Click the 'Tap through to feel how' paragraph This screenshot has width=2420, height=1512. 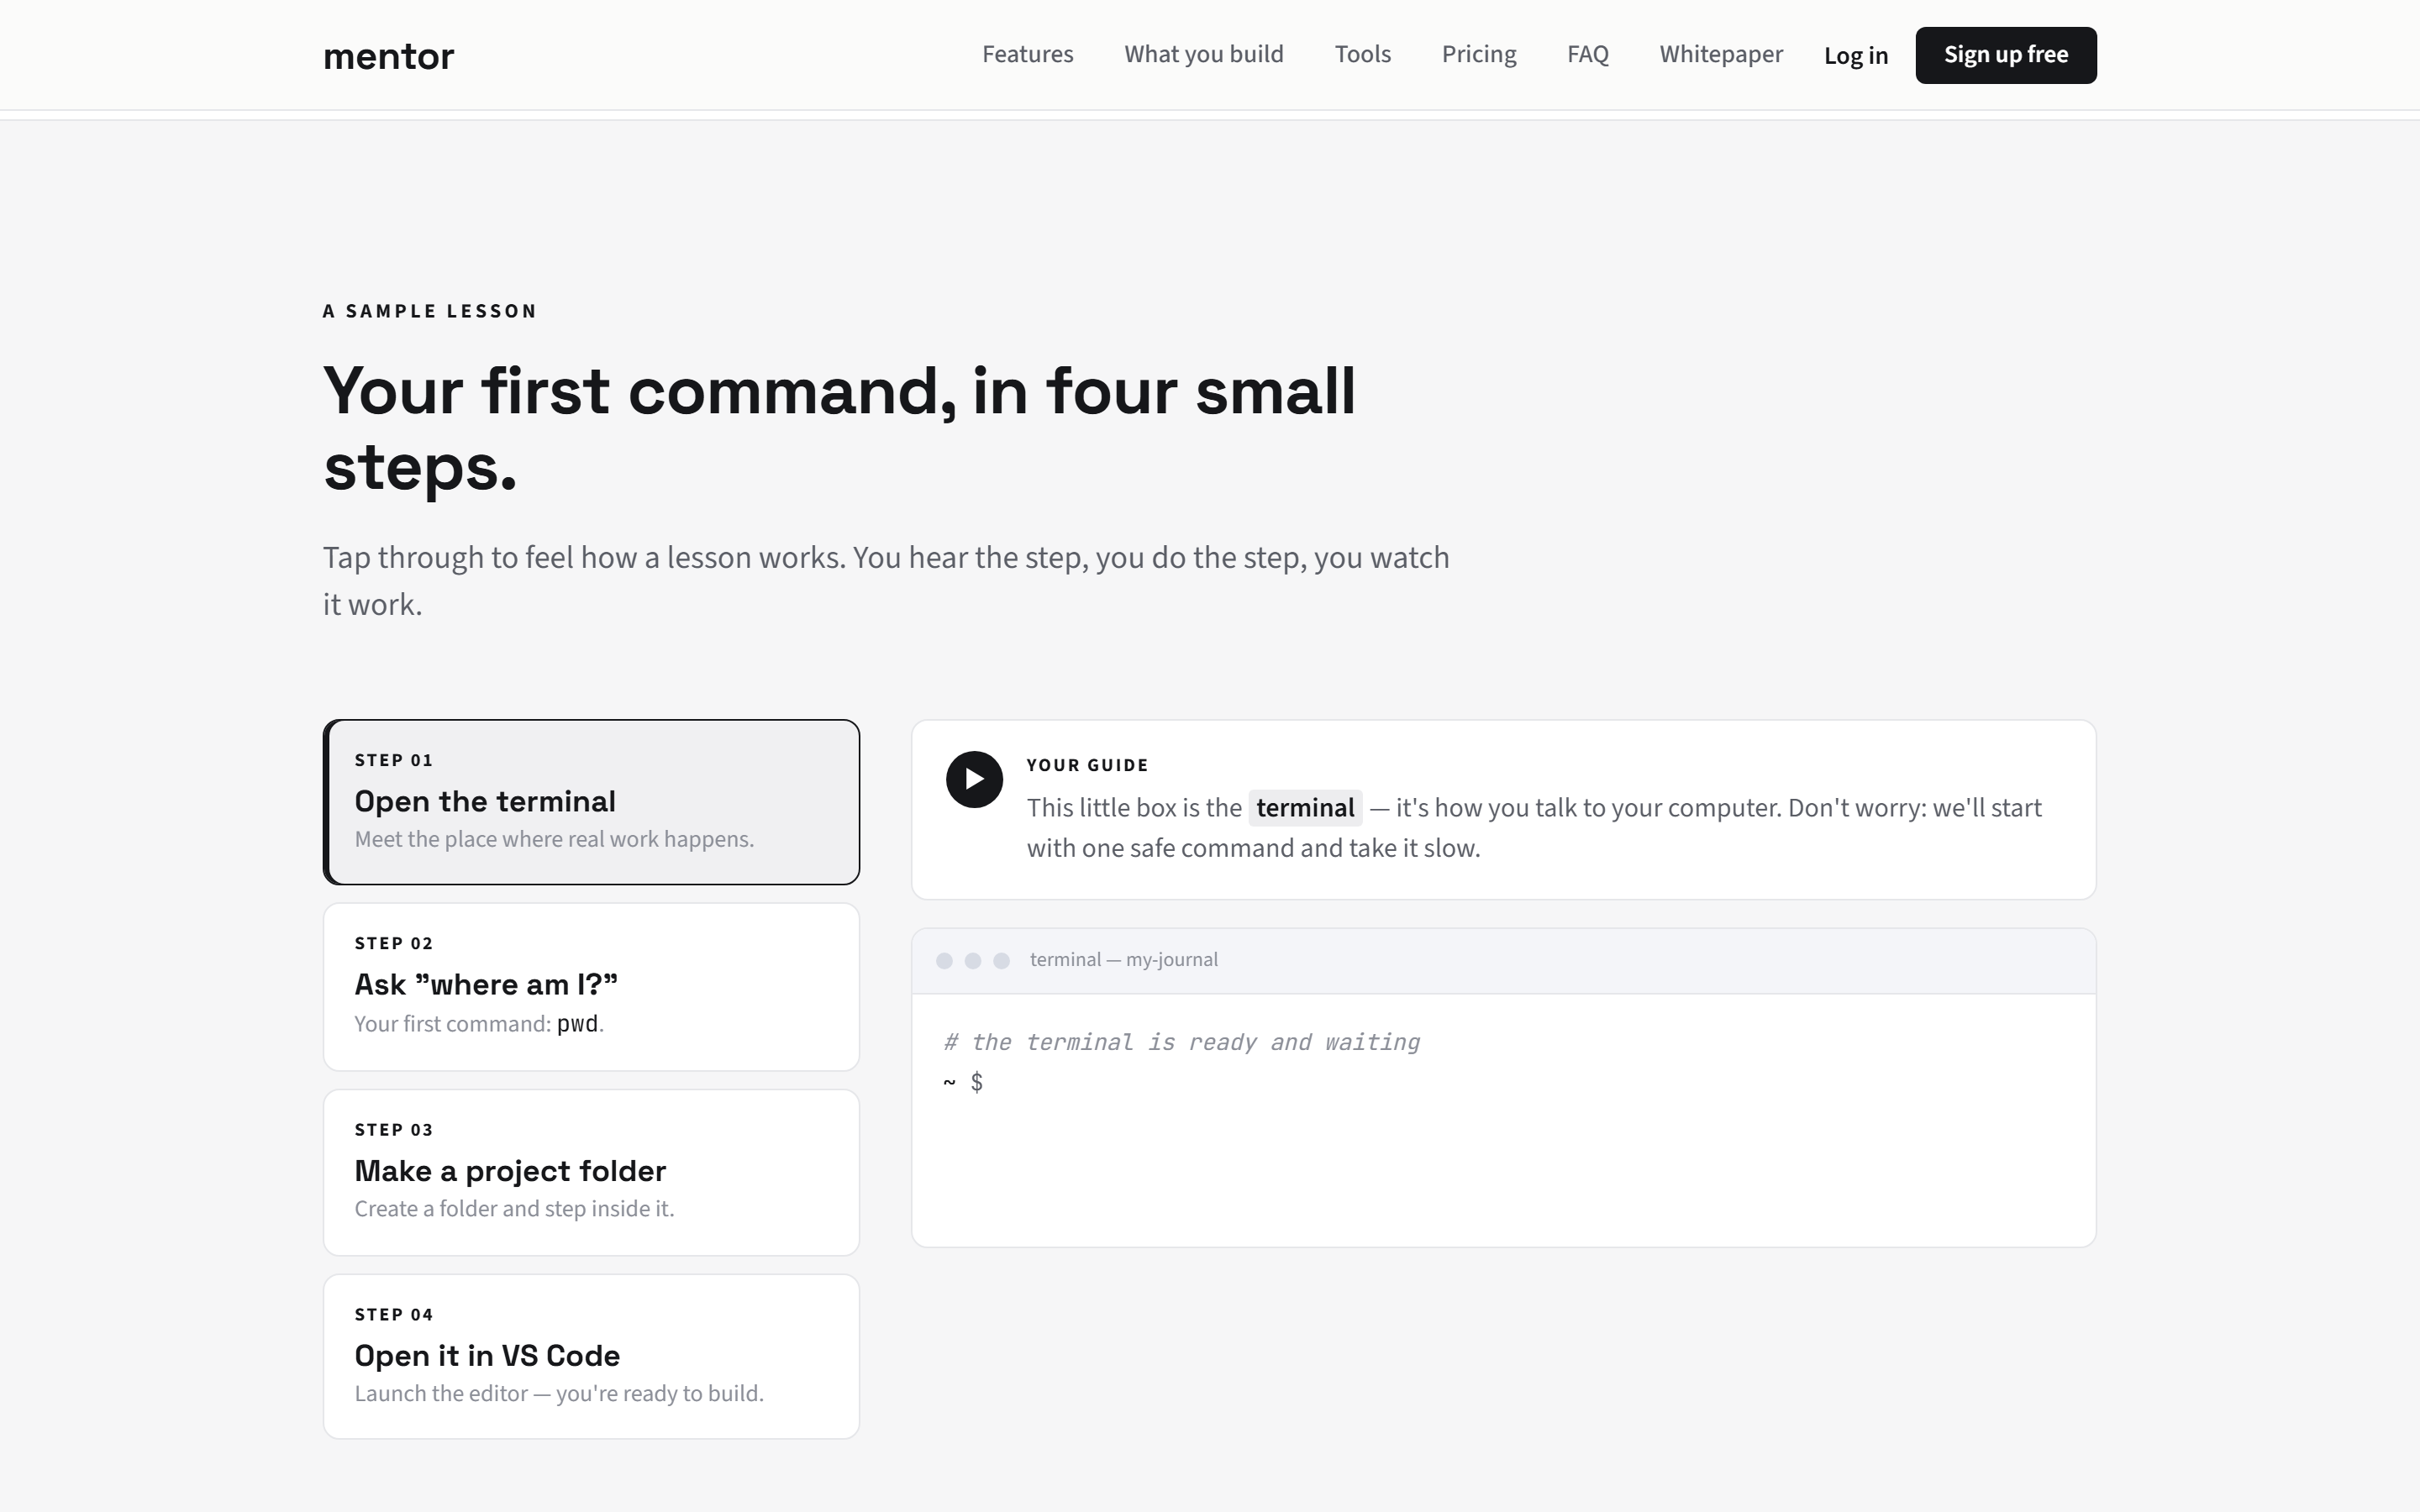[886, 581]
